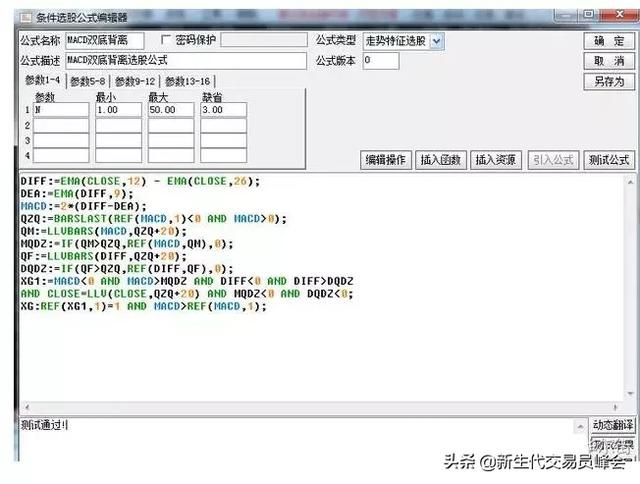Place cursor on the AND CLOSE=LLV line
This screenshot has width=640, height=484.
[x=187, y=294]
